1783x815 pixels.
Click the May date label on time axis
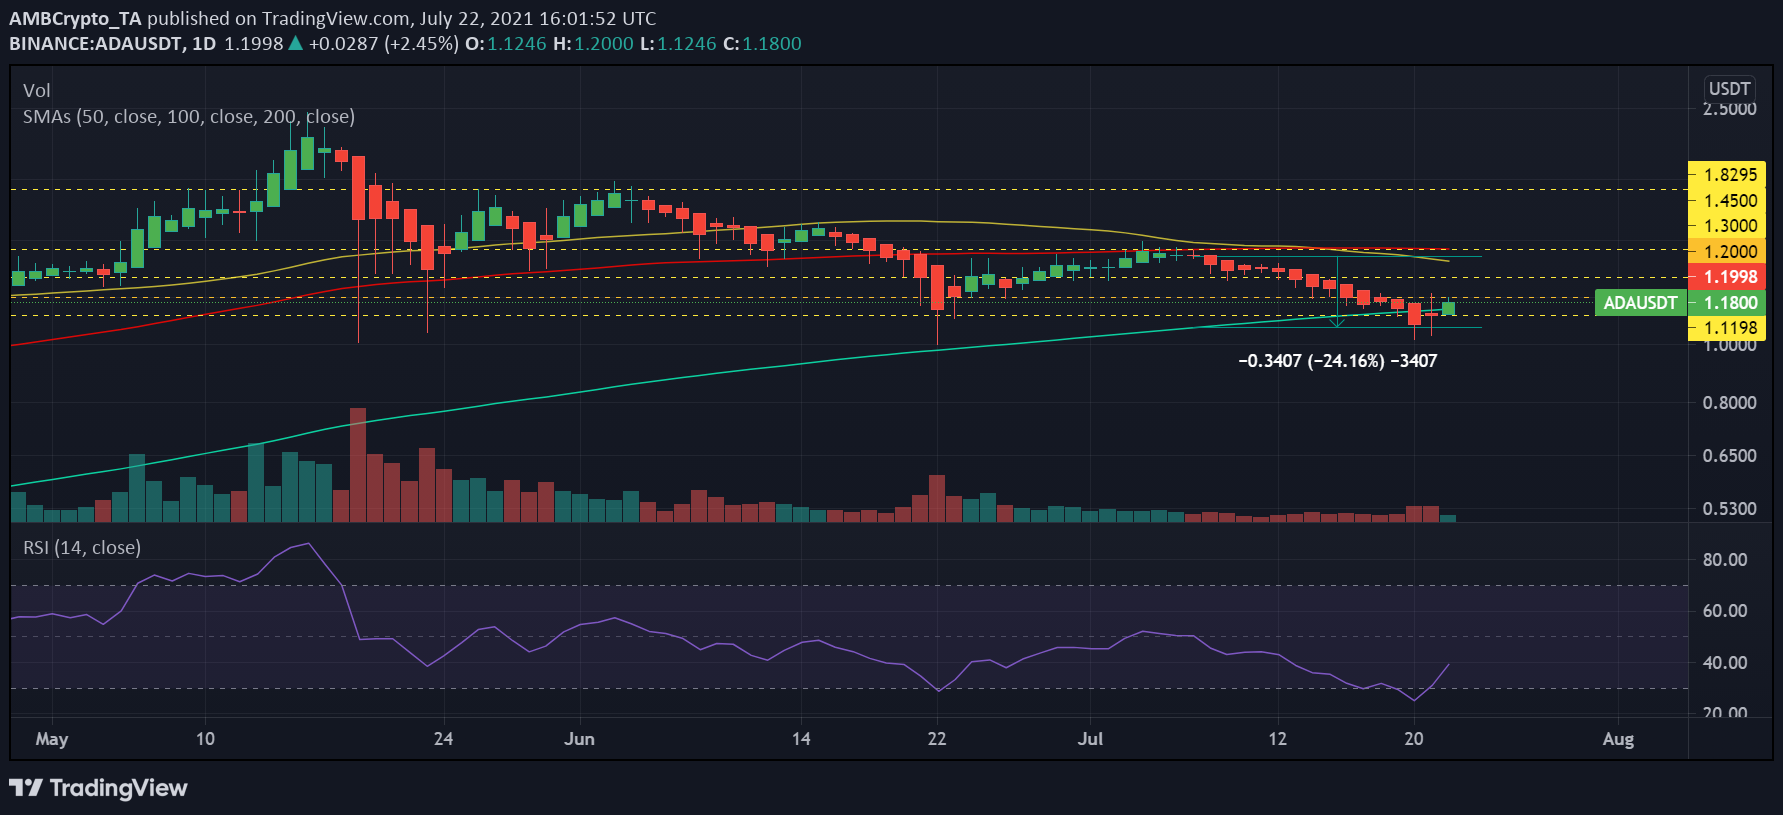tap(52, 739)
